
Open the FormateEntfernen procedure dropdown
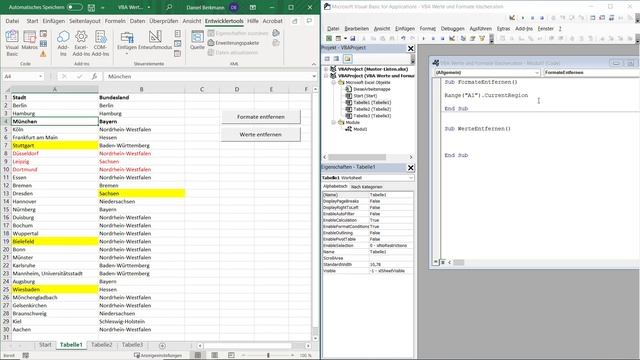tap(591, 72)
